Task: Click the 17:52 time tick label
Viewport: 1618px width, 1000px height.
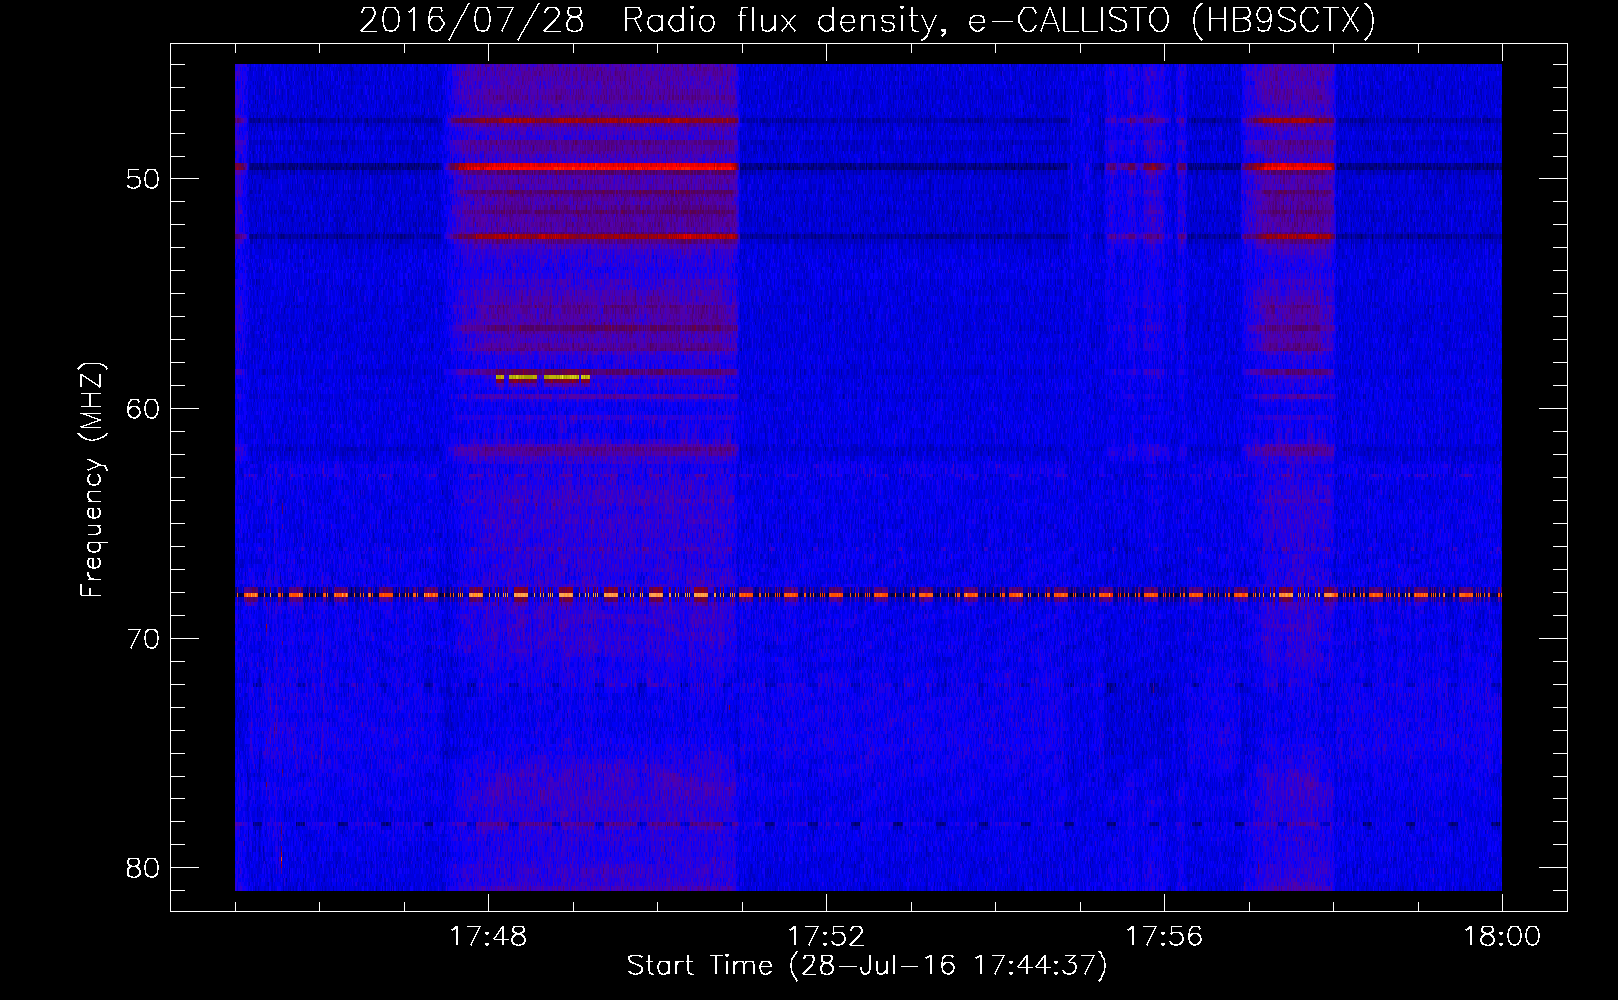Action: 826,937
